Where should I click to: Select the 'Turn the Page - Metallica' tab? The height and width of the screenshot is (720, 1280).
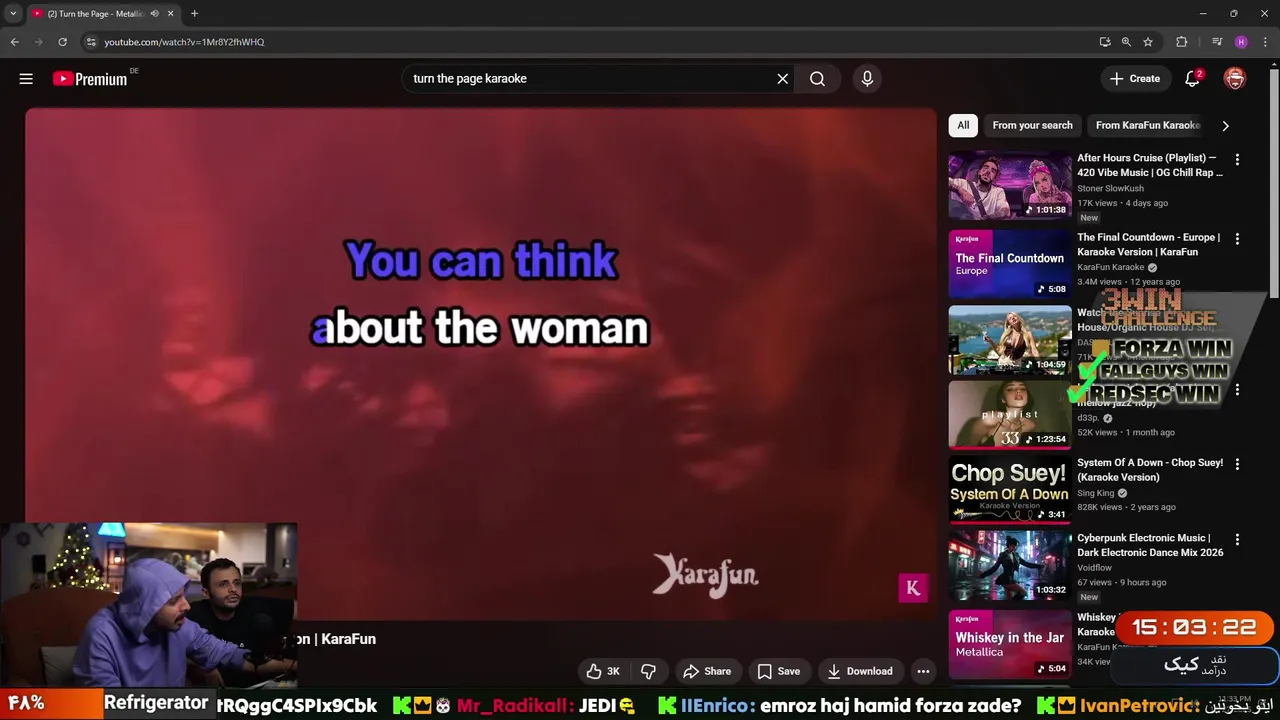coord(95,14)
